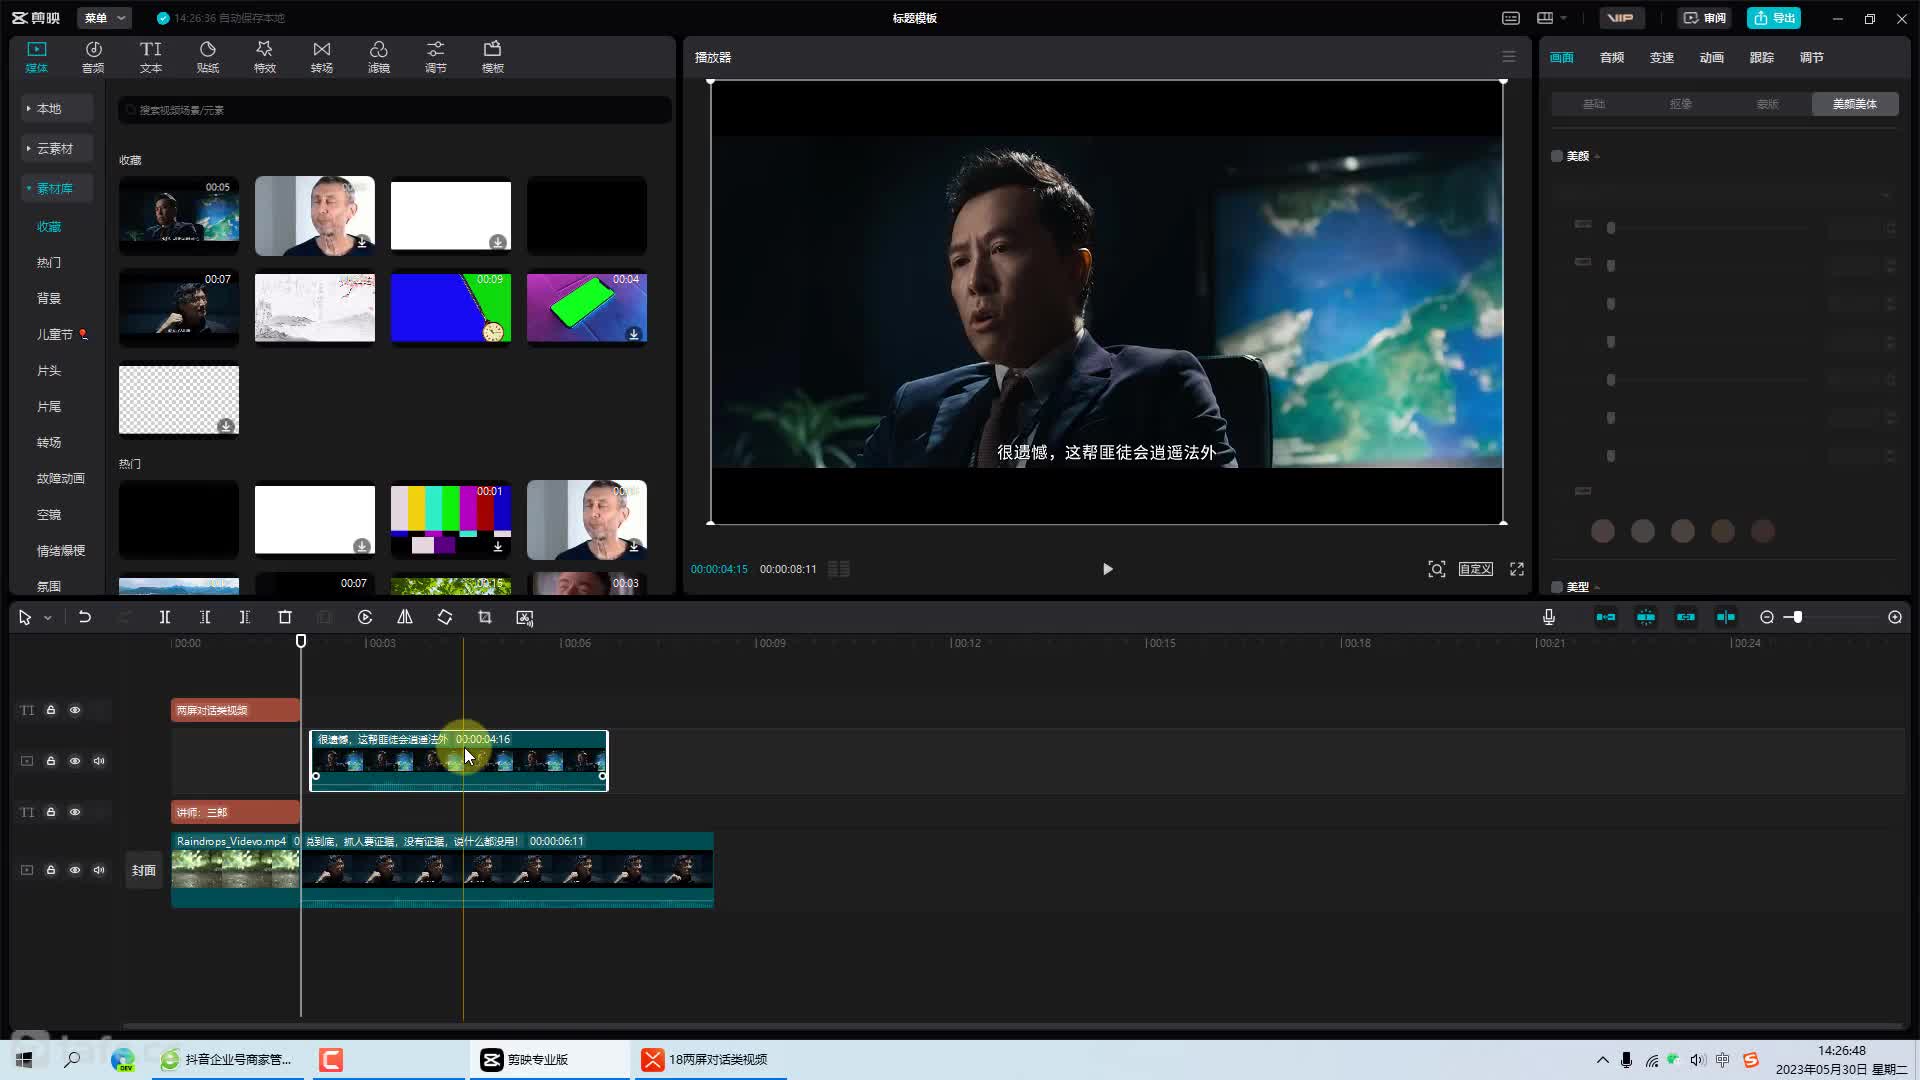The image size is (1920, 1080).
Task: Switch to the 变速 speed tab
Action: 1662,58
